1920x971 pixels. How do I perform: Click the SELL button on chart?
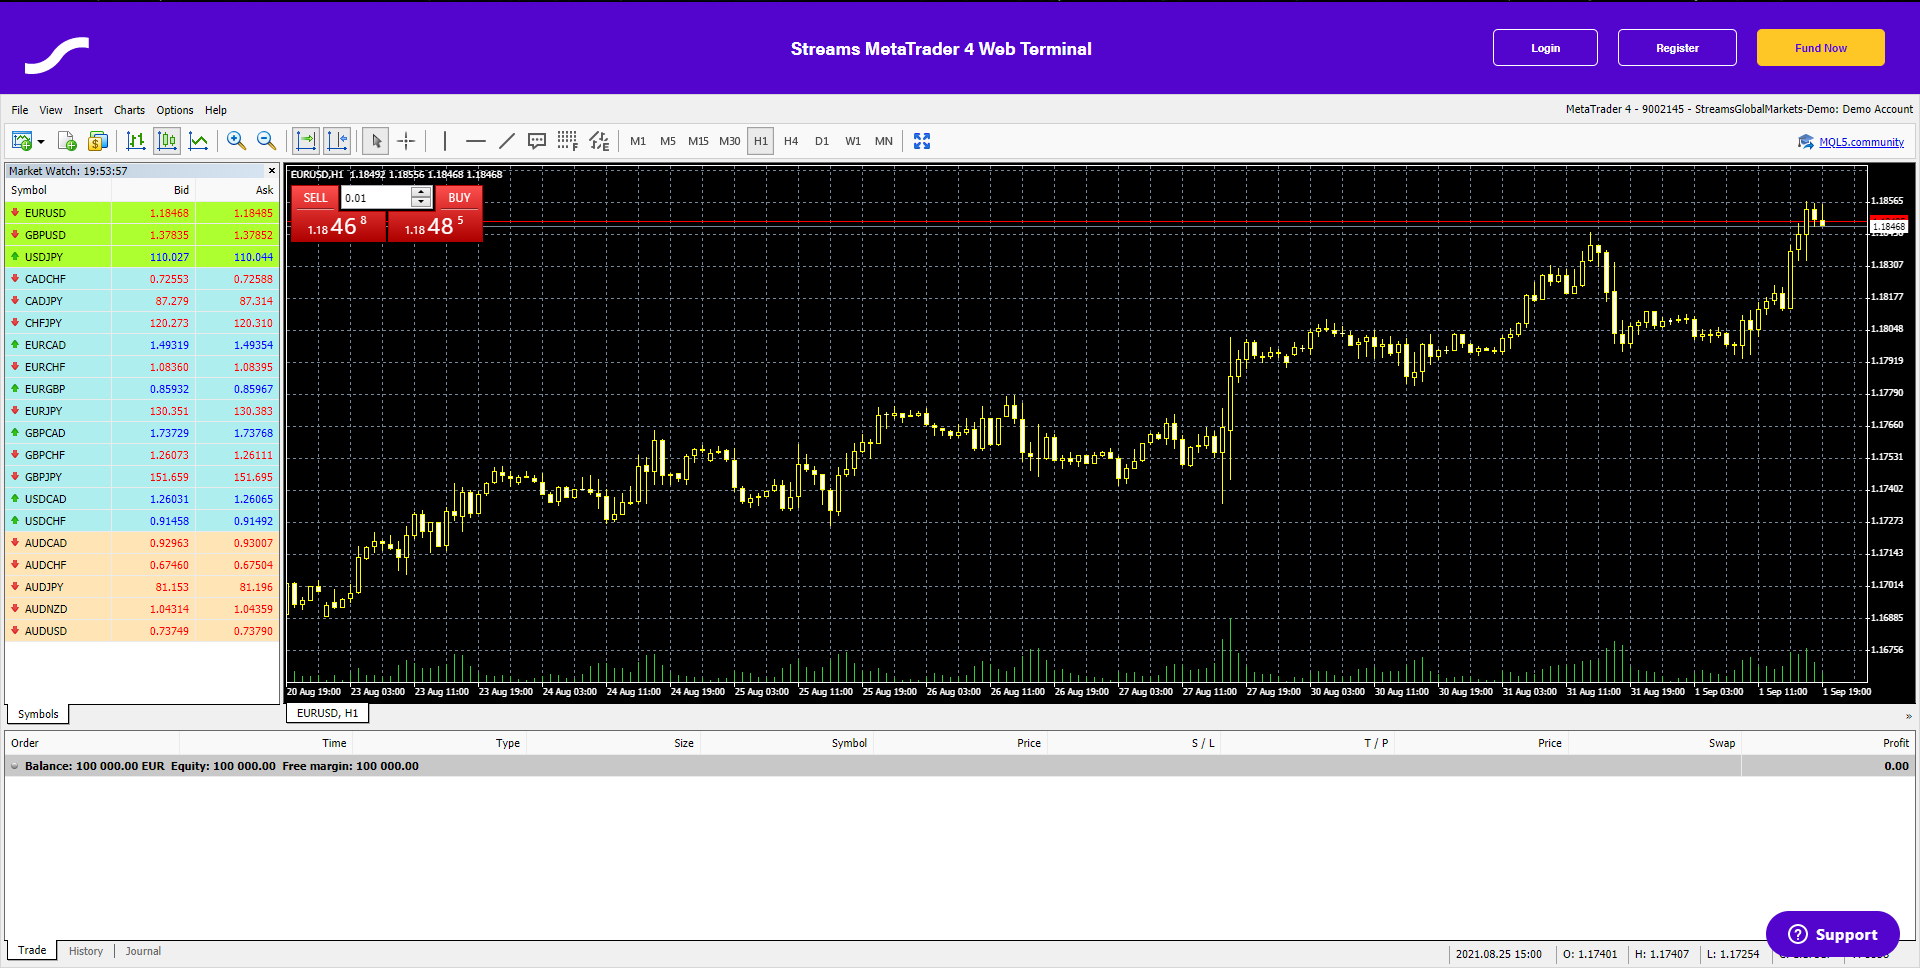[315, 198]
